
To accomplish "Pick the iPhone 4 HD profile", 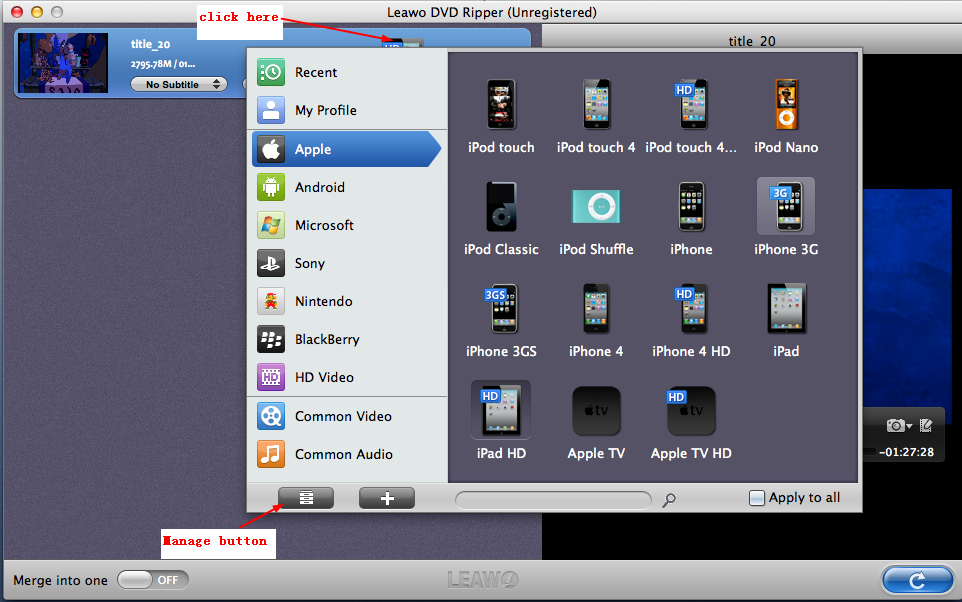I will pyautogui.click(x=691, y=320).
